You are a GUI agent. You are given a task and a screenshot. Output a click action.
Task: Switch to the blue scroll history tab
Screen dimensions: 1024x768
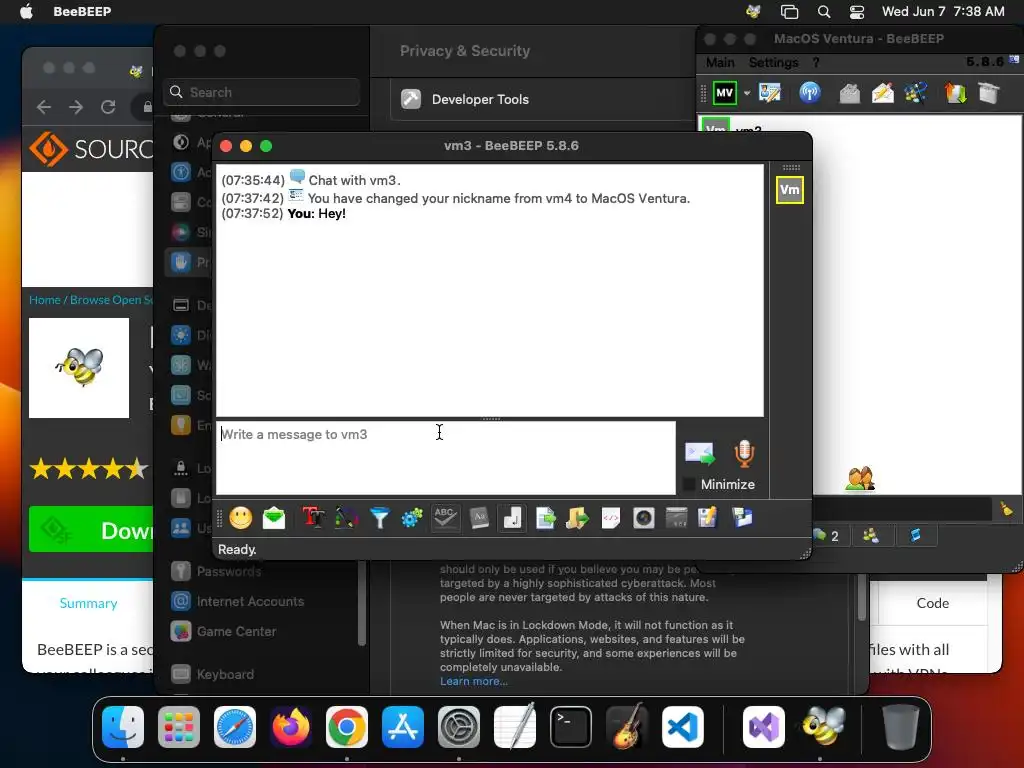click(x=915, y=536)
